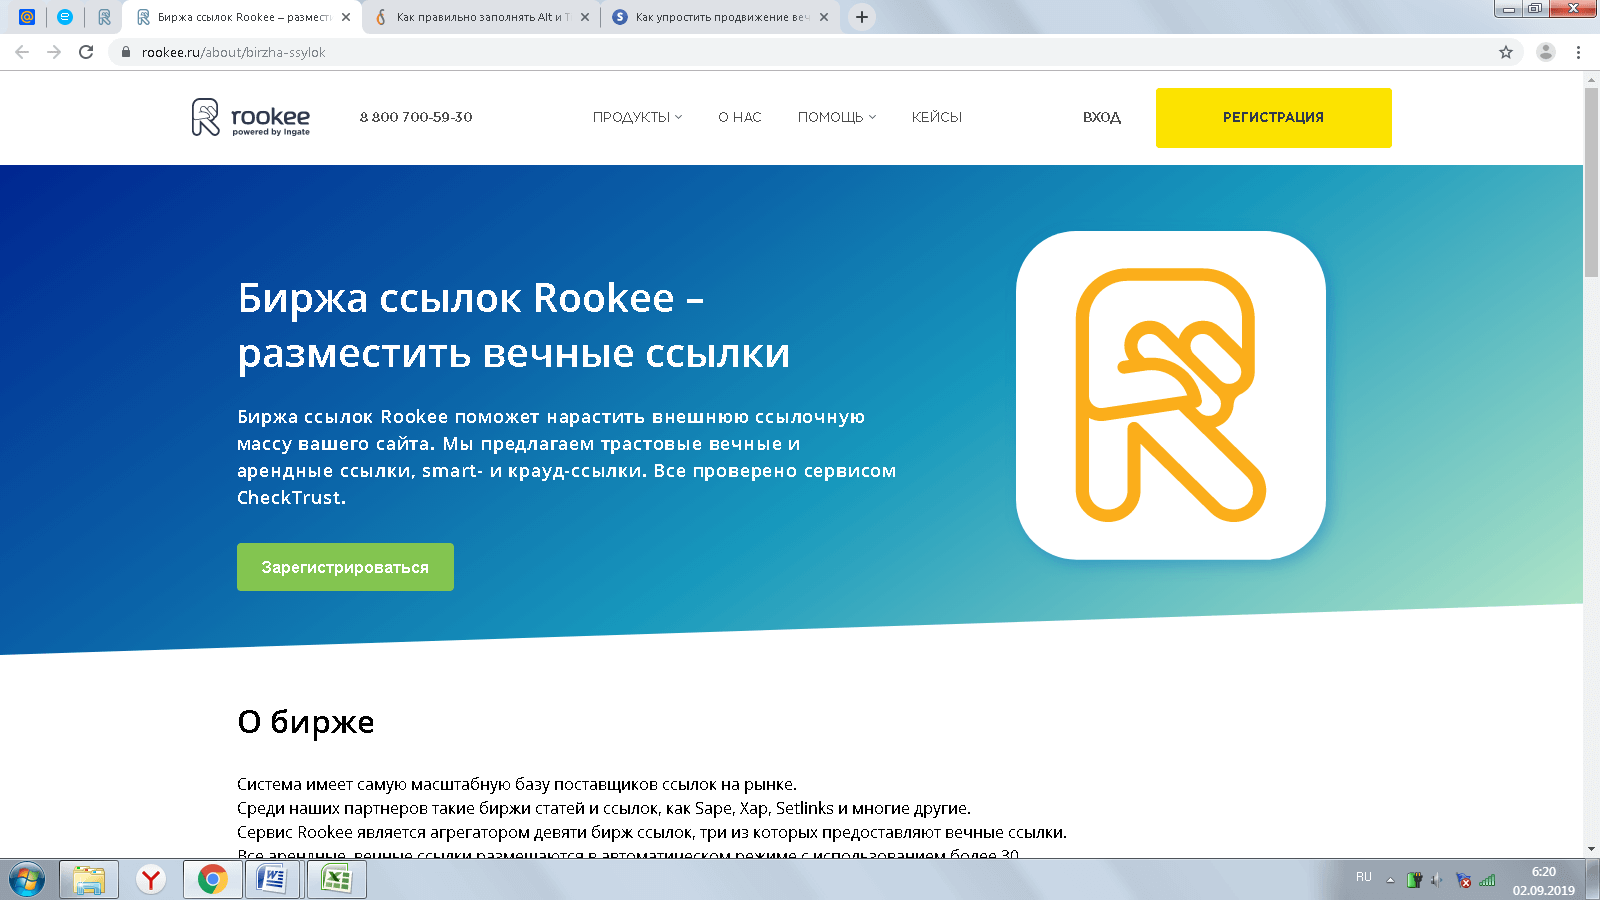The image size is (1600, 900).
Task: Open the О НАС menu item
Action: (x=739, y=117)
